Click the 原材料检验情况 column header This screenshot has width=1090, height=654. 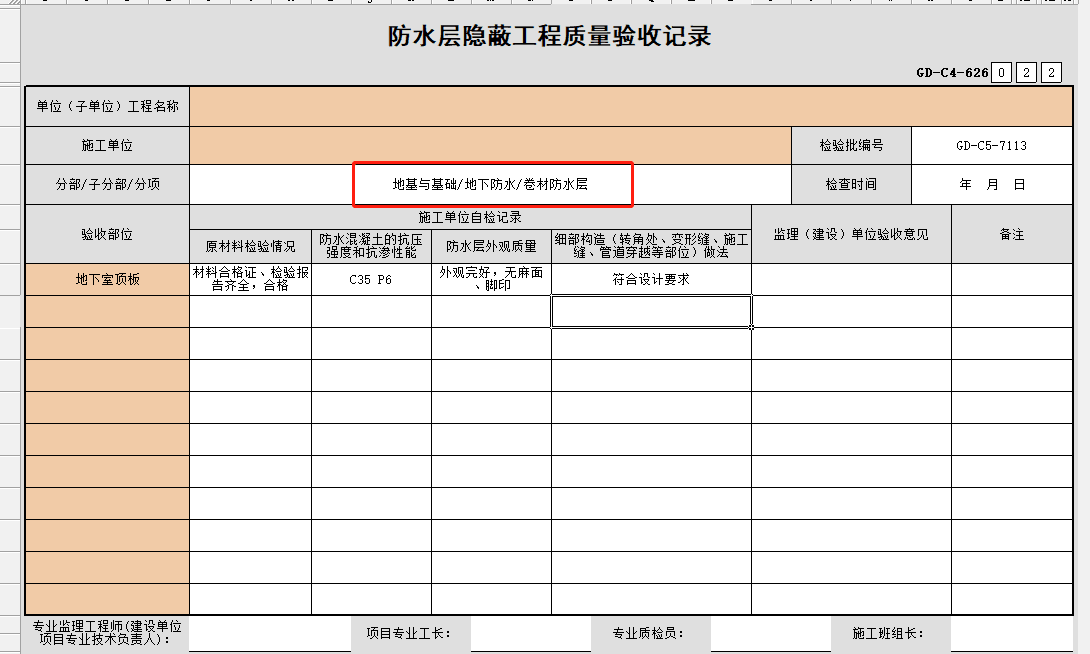click(250, 246)
